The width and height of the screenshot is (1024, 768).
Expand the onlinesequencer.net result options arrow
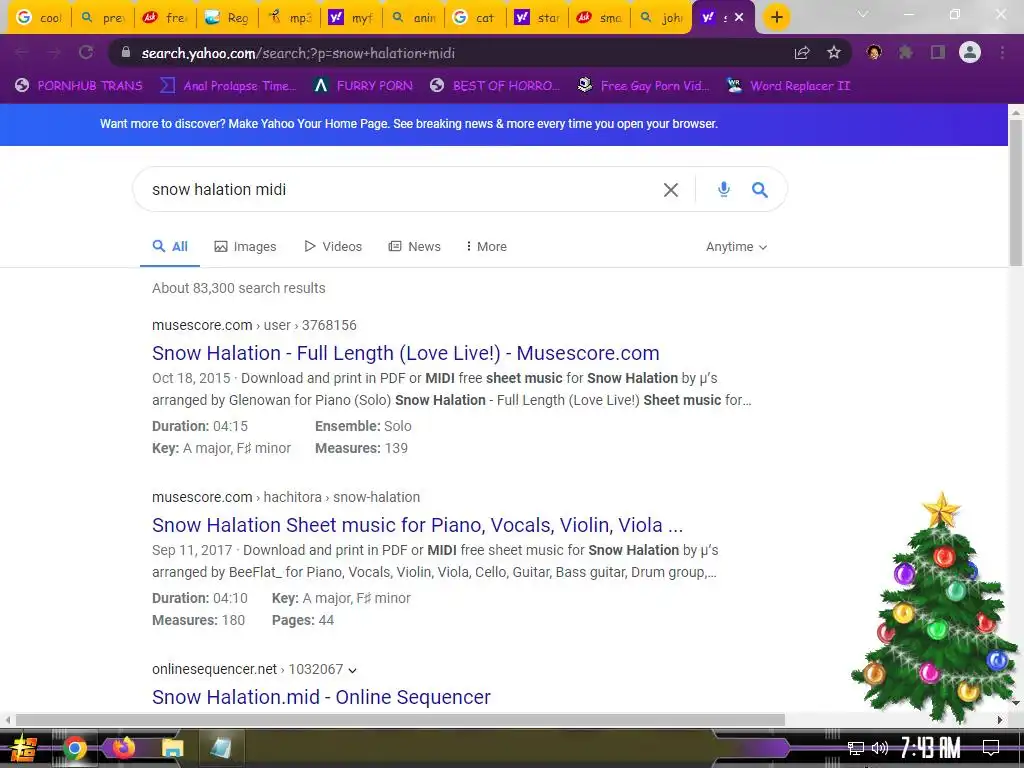pos(353,670)
